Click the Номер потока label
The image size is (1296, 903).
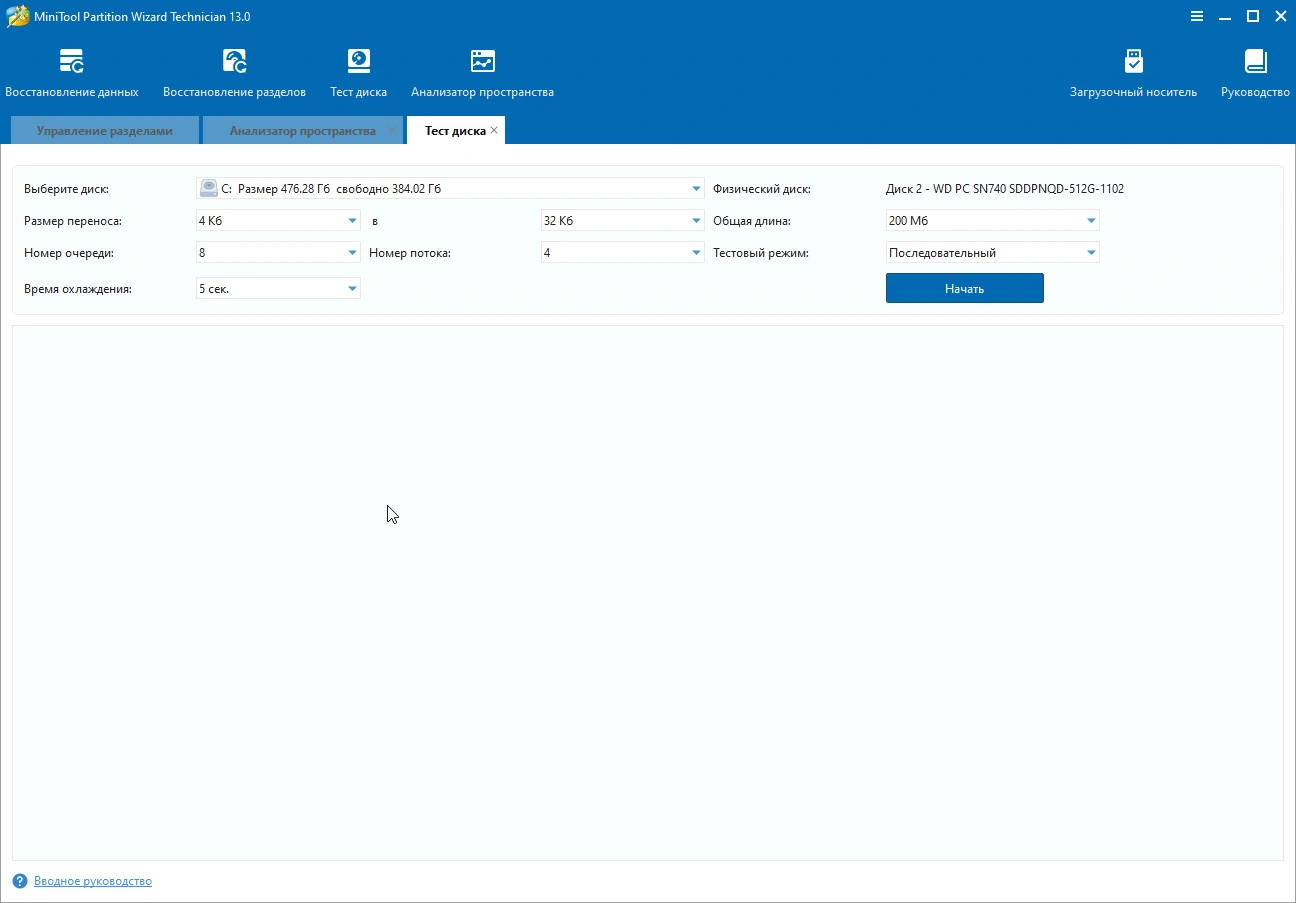pos(410,253)
